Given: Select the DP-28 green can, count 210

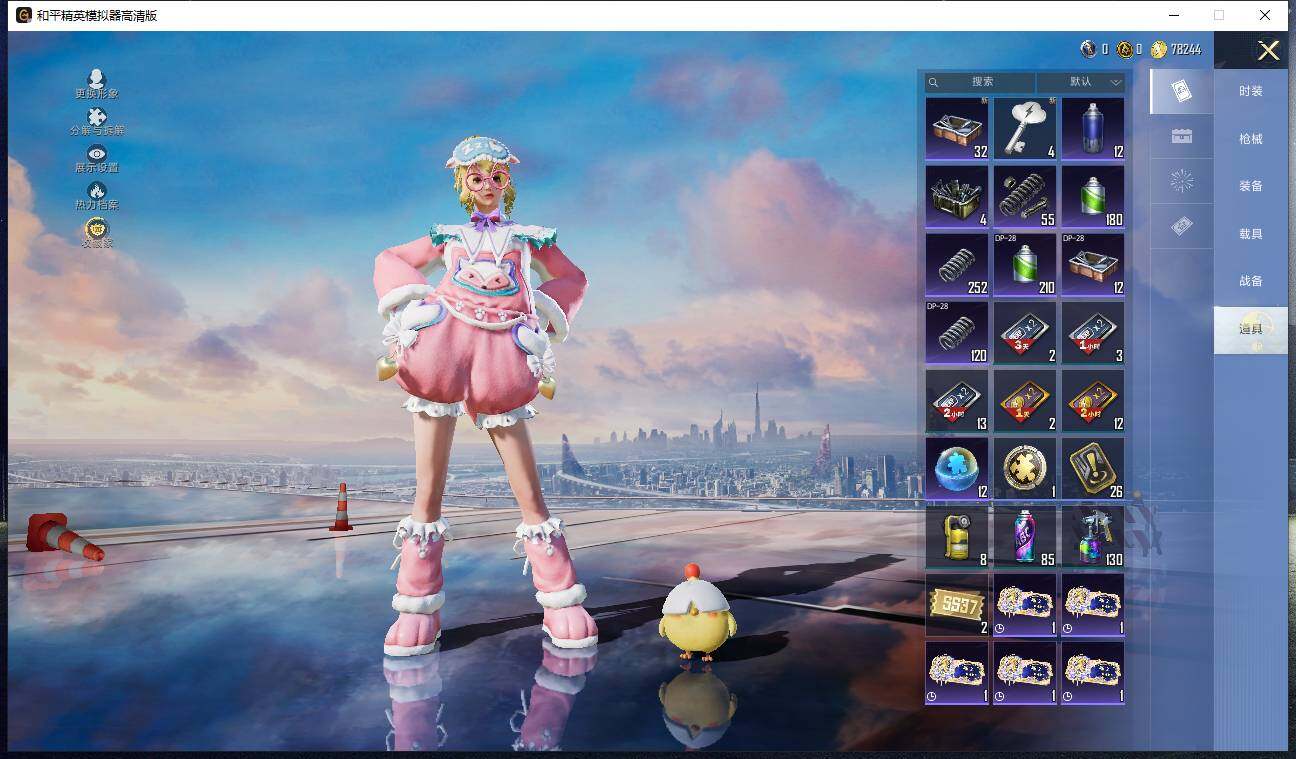Looking at the screenshot, I should (x=1025, y=265).
